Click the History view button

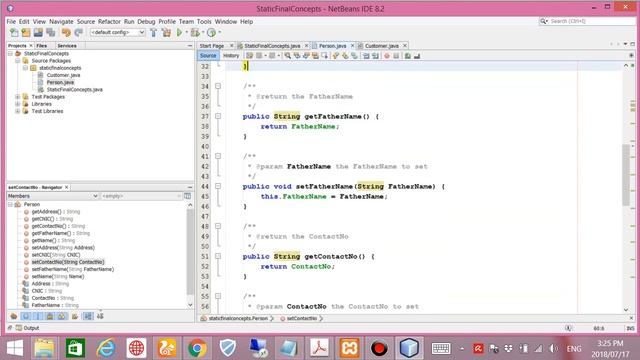click(231, 56)
